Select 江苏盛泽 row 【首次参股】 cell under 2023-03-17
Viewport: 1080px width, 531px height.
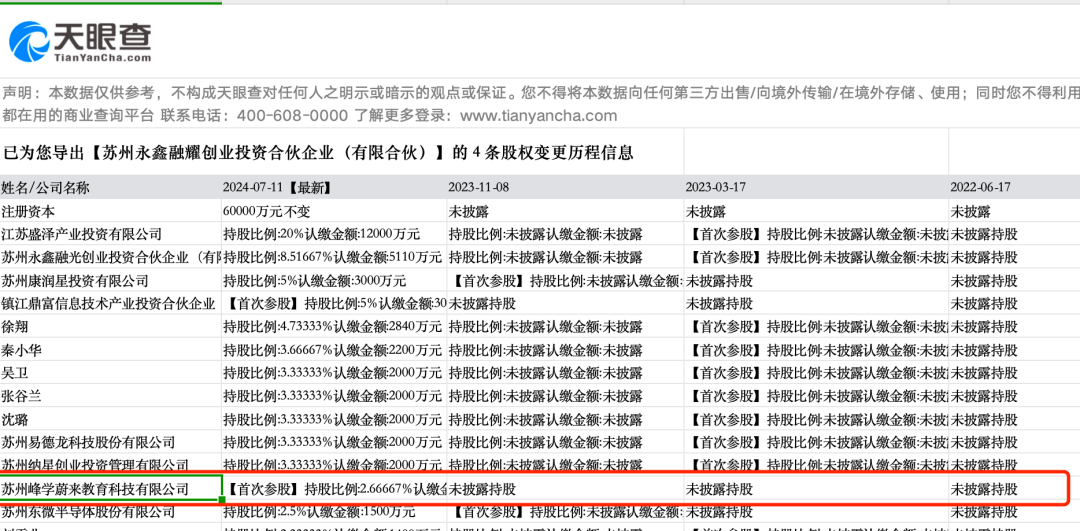click(x=816, y=234)
